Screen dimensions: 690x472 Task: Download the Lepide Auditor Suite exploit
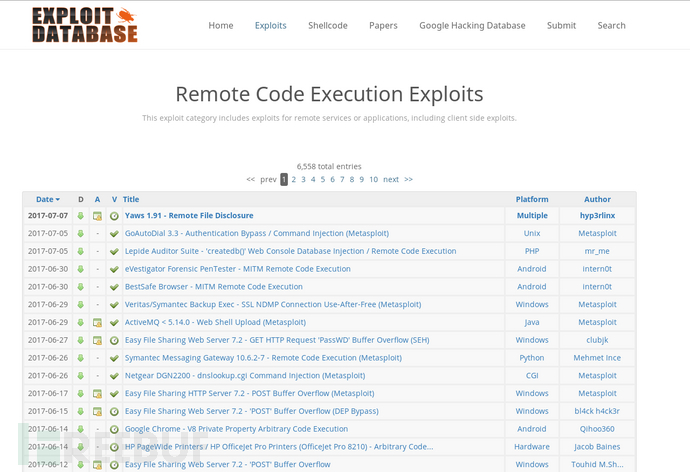pos(81,252)
